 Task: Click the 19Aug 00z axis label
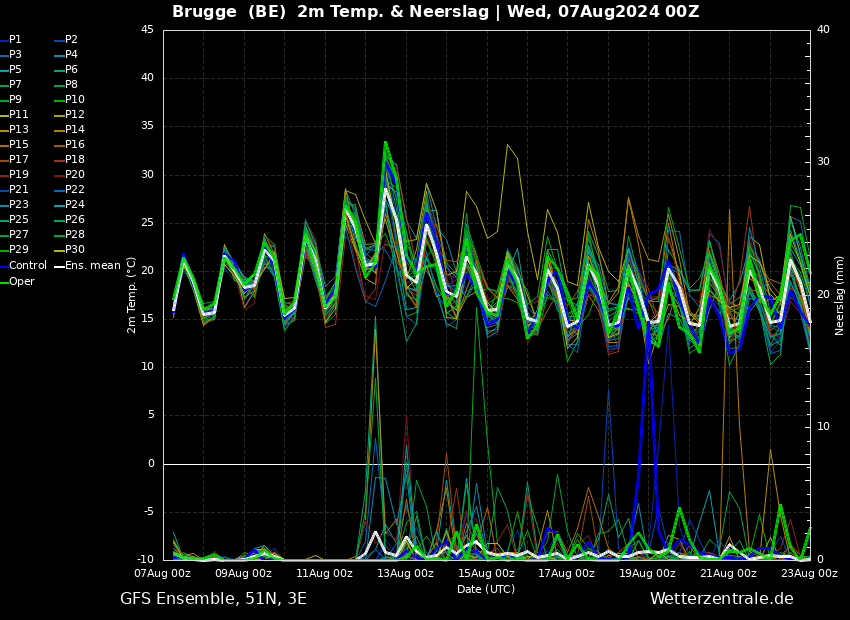click(648, 573)
